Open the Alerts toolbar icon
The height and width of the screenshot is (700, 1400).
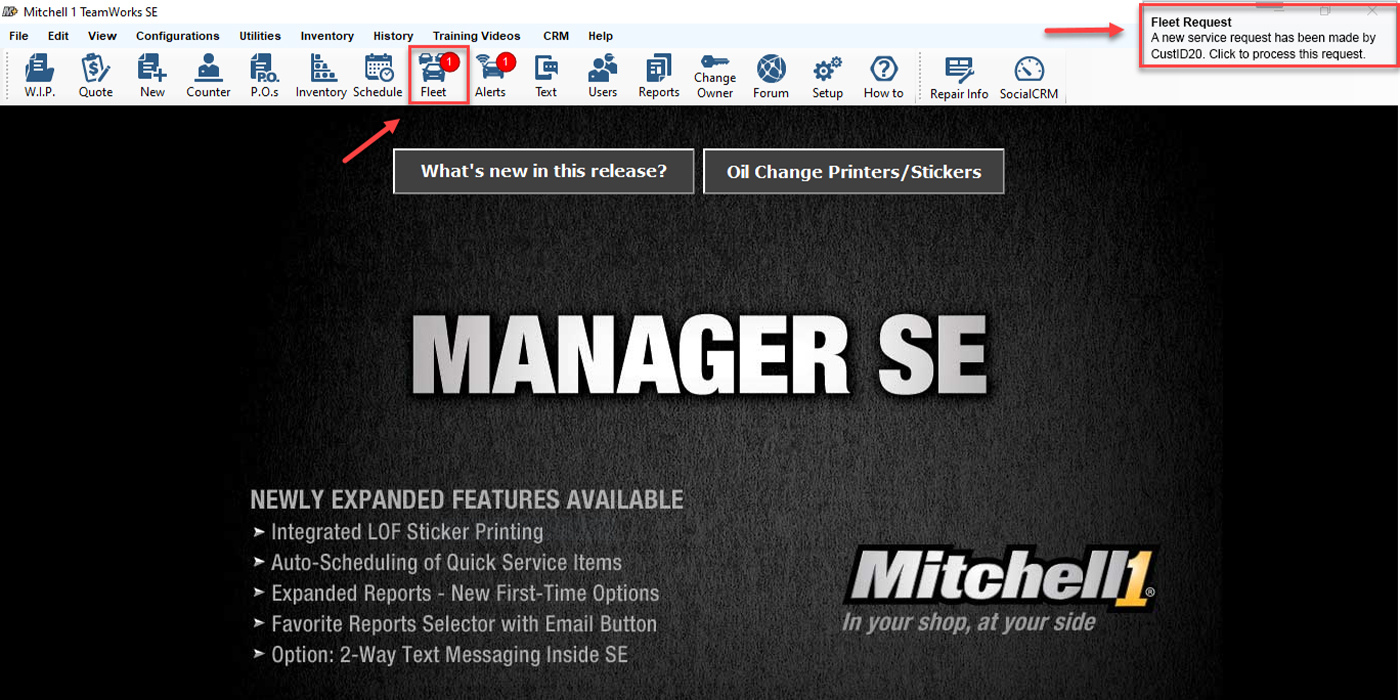click(x=490, y=77)
